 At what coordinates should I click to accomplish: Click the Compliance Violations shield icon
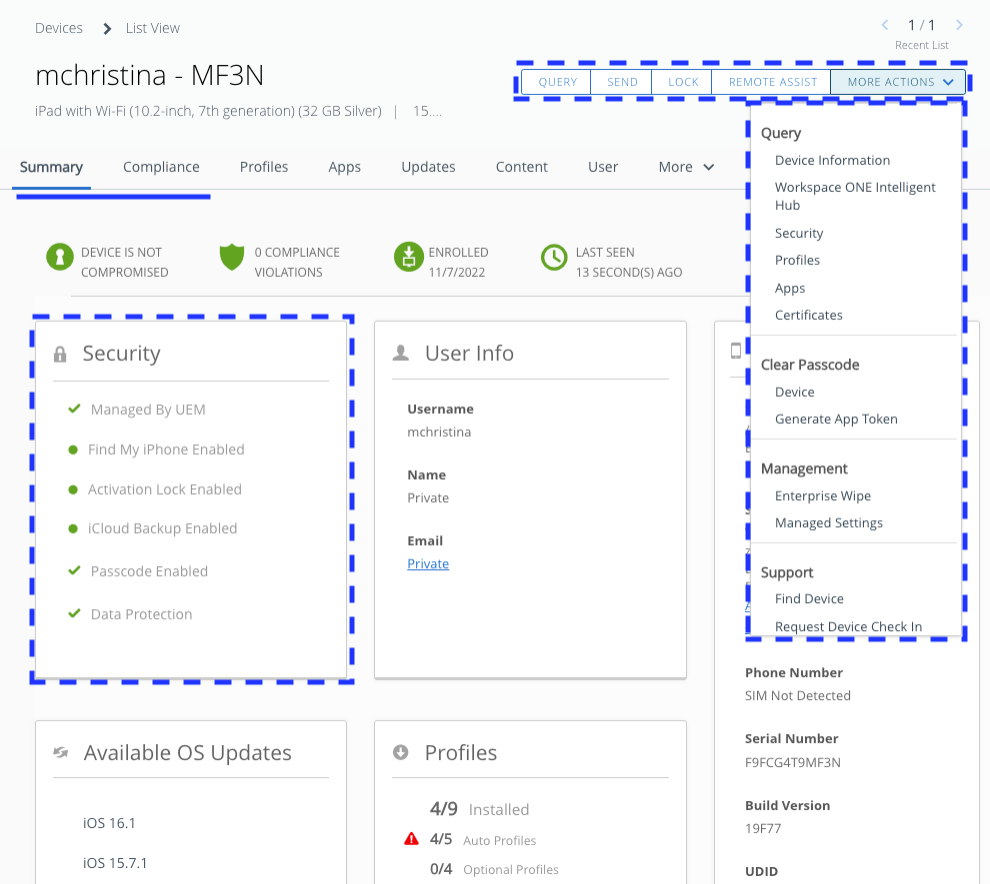click(x=231, y=257)
